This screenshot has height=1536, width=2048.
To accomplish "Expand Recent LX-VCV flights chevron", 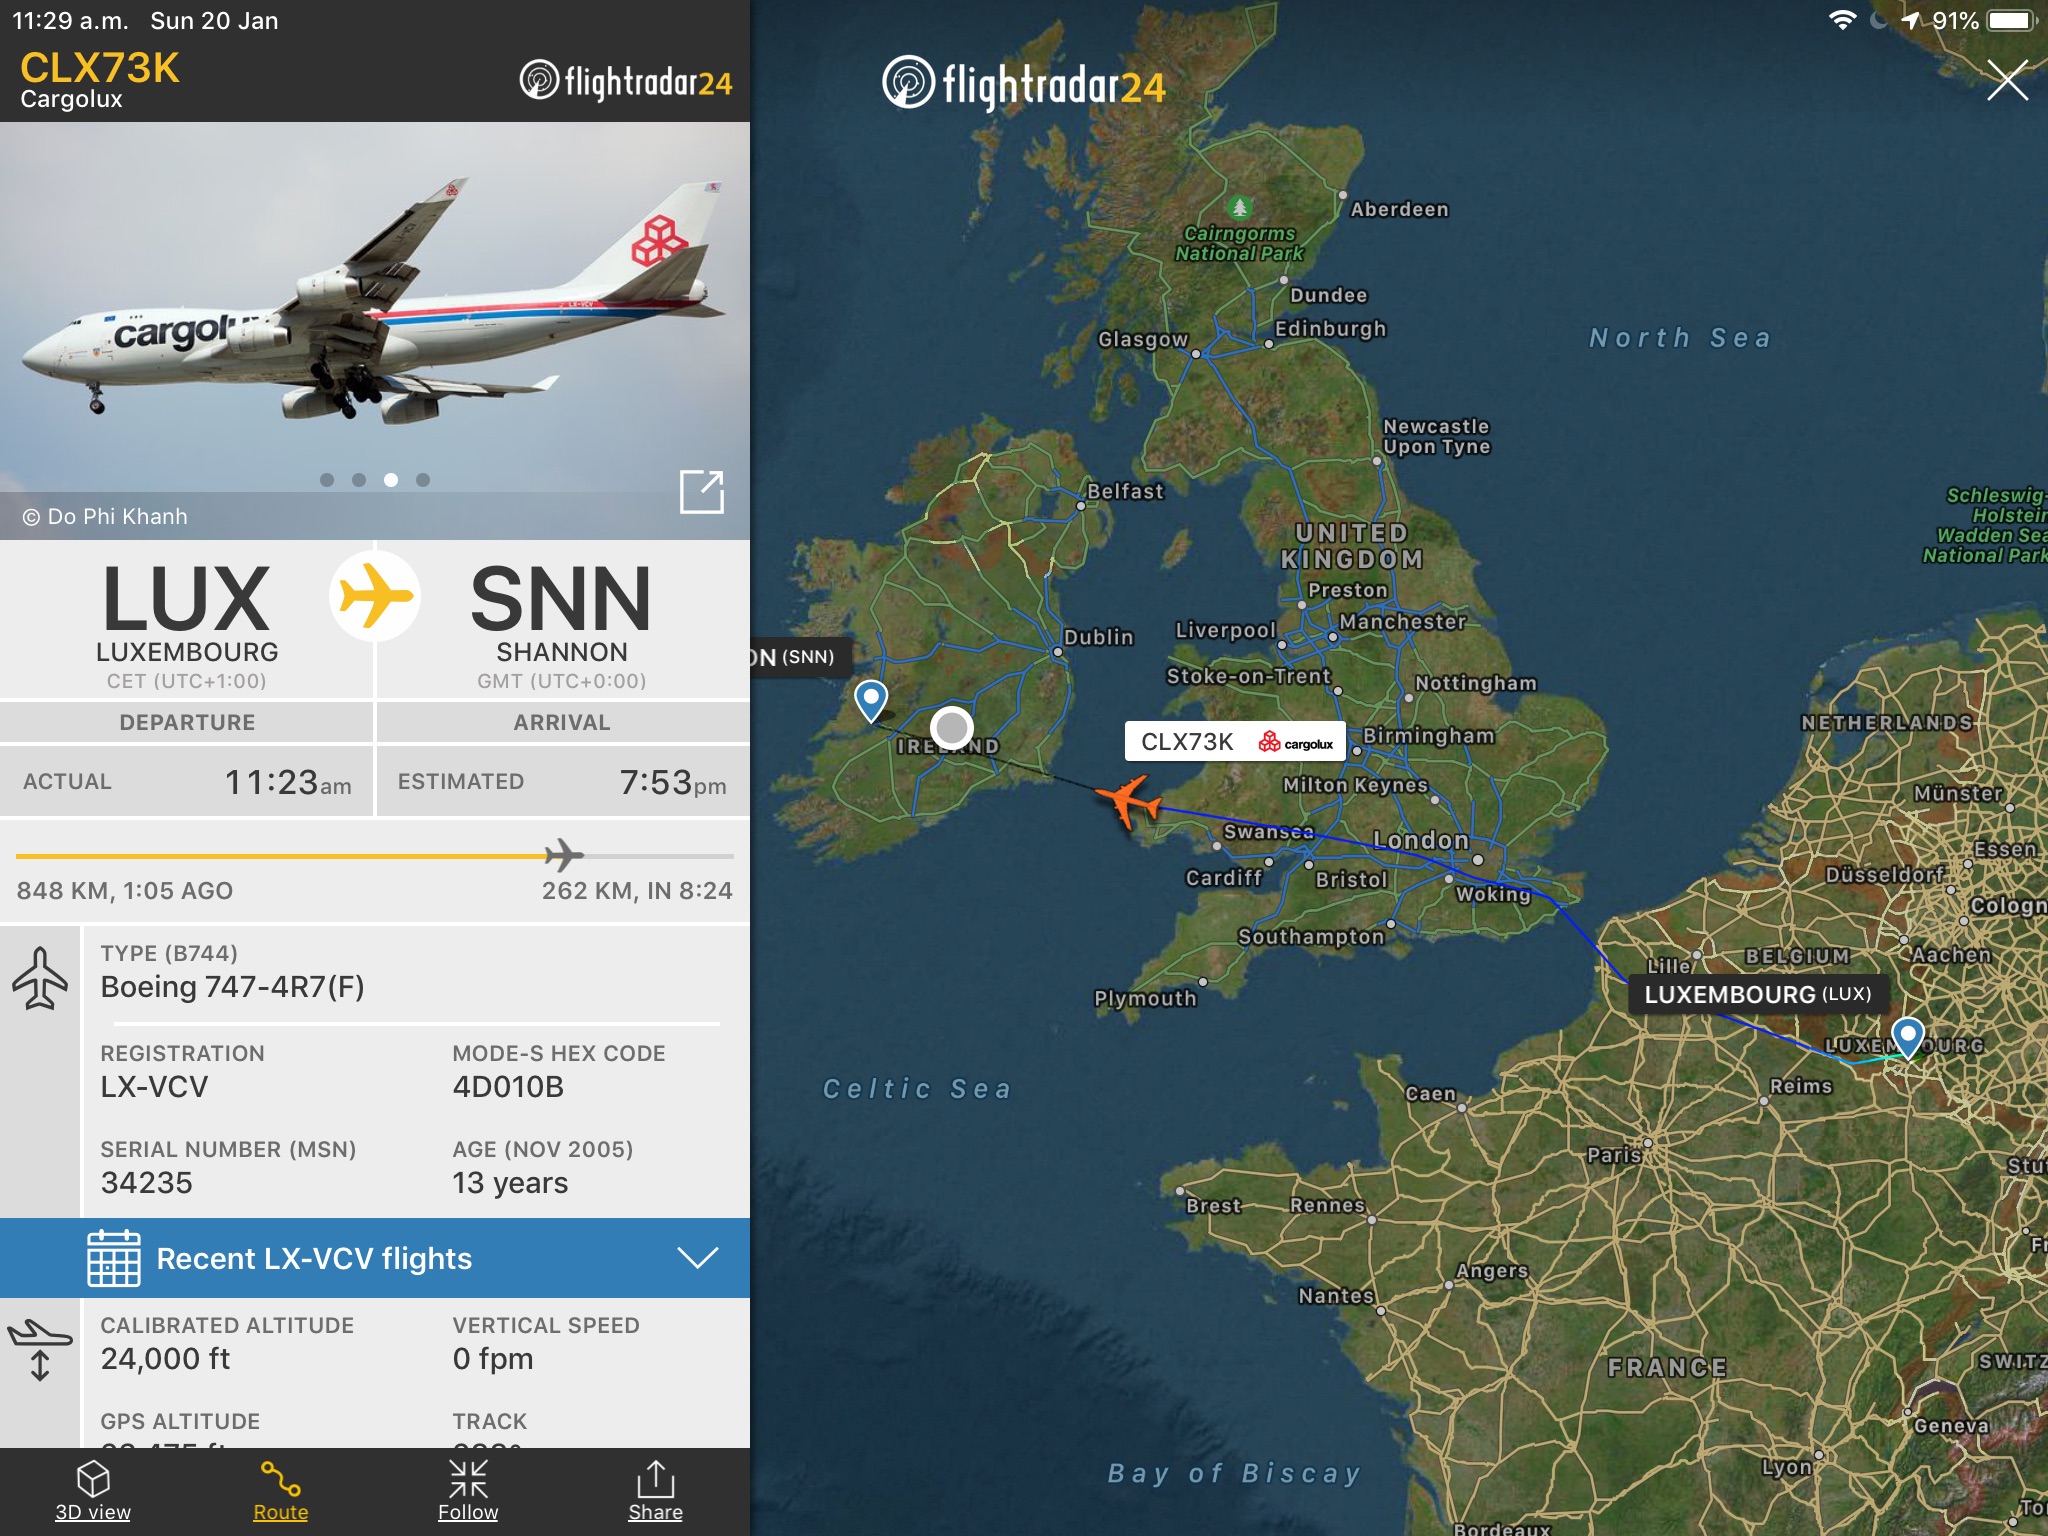I will (x=697, y=1258).
